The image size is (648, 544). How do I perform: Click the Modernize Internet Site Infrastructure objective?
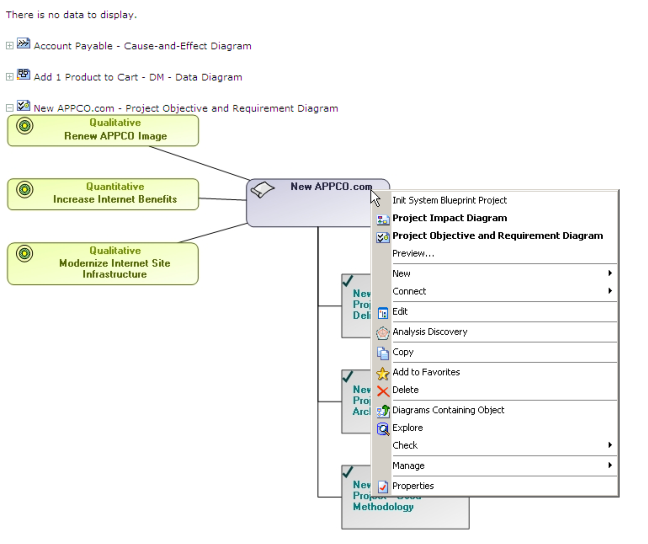[x=114, y=263]
